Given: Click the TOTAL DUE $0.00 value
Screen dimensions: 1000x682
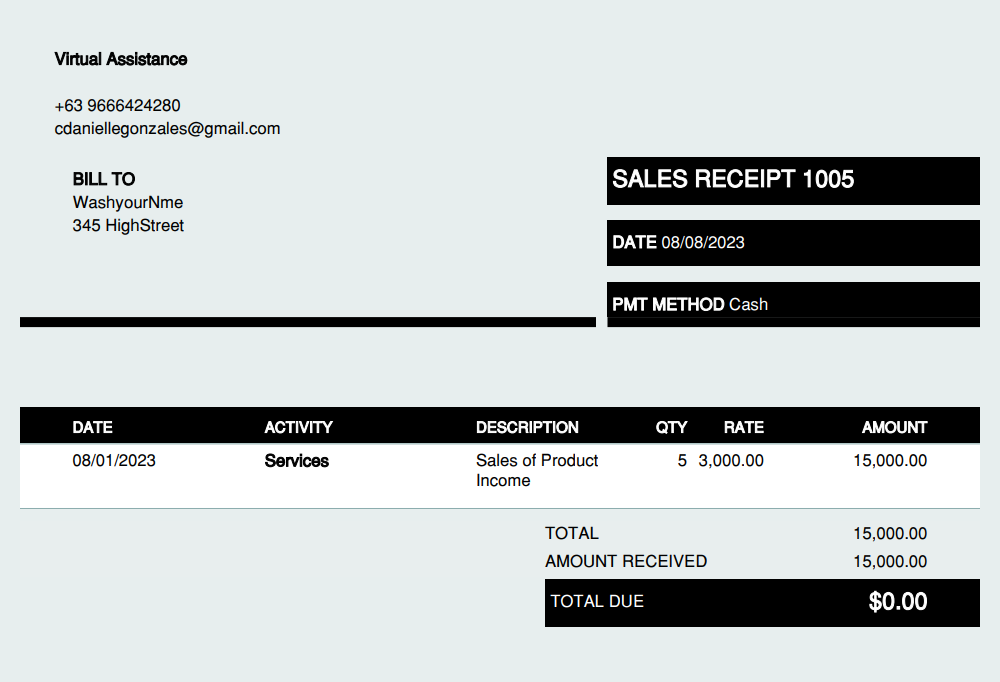Looking at the screenshot, I should tap(897, 602).
